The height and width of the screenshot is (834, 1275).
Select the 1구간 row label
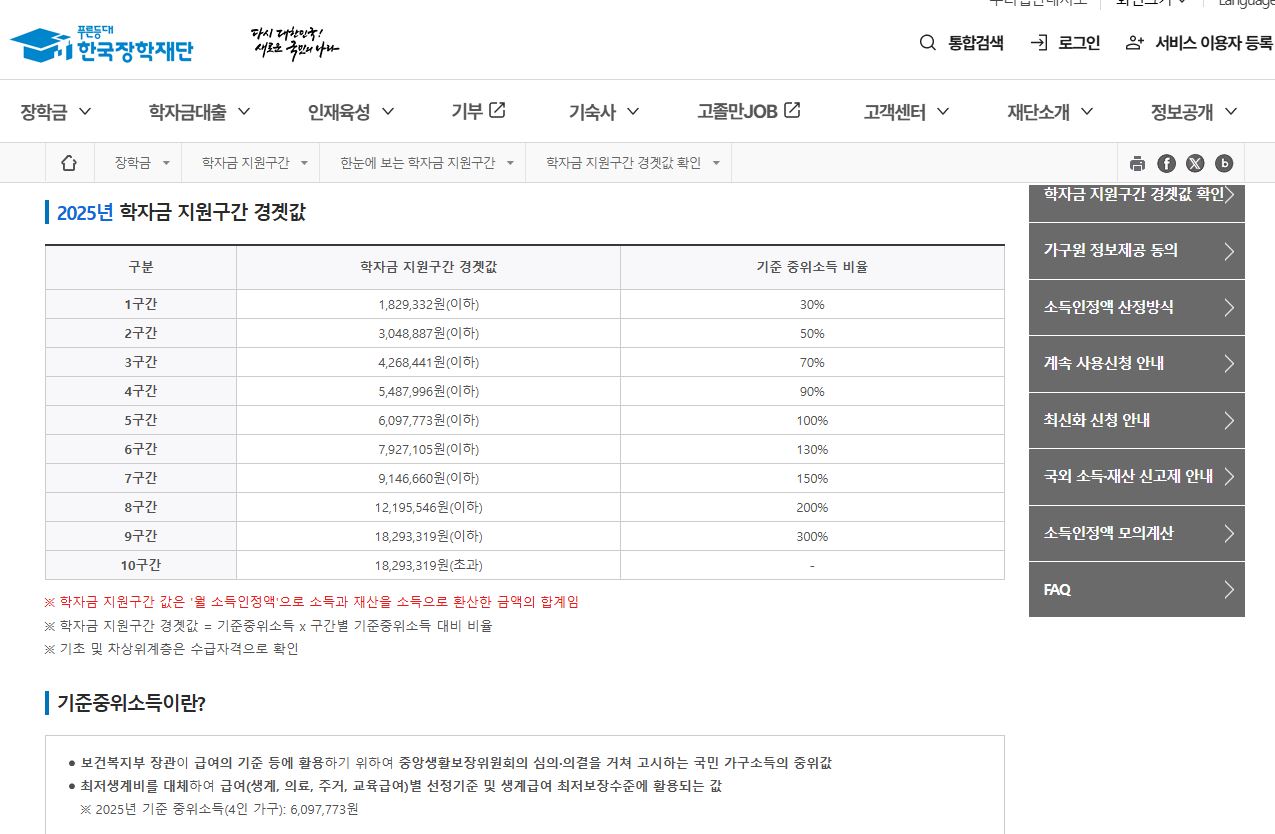[141, 304]
